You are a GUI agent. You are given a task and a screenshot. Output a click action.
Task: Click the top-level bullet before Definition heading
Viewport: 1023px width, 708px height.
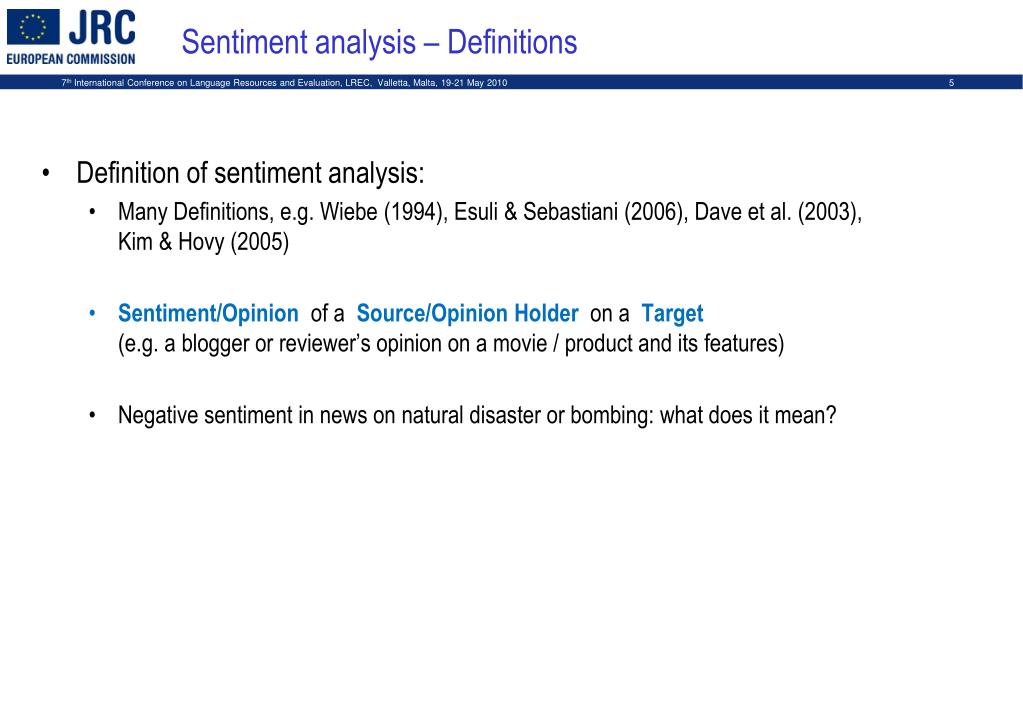click(46, 174)
